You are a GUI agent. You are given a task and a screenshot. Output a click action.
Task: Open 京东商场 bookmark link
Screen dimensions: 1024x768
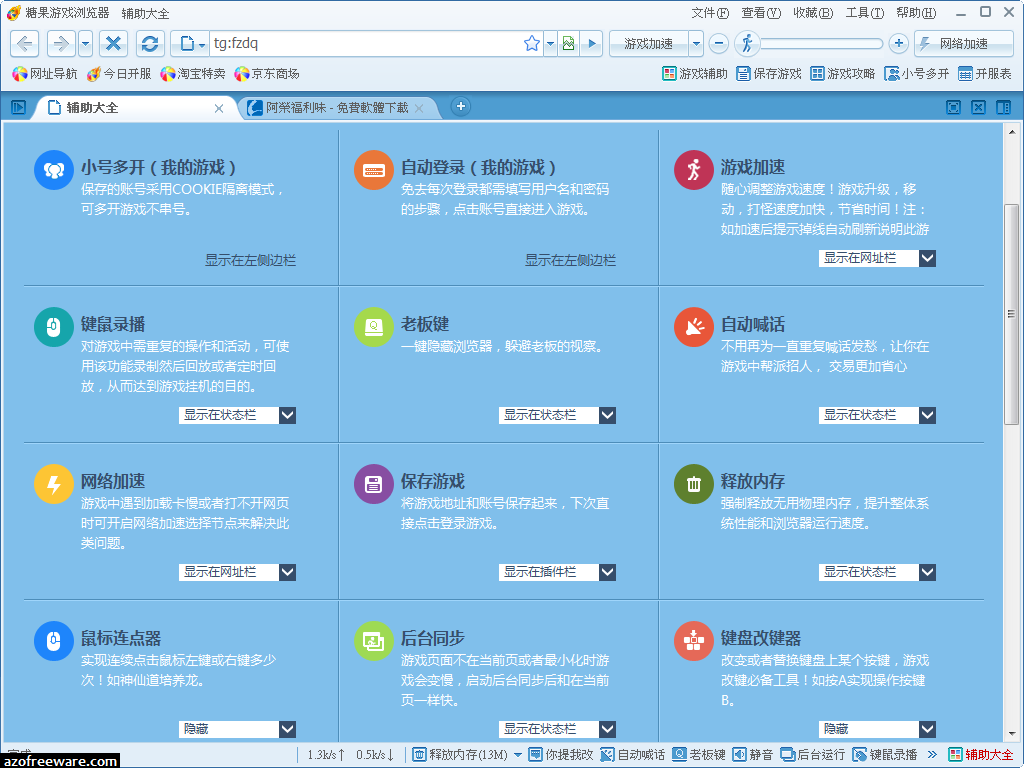(266, 74)
